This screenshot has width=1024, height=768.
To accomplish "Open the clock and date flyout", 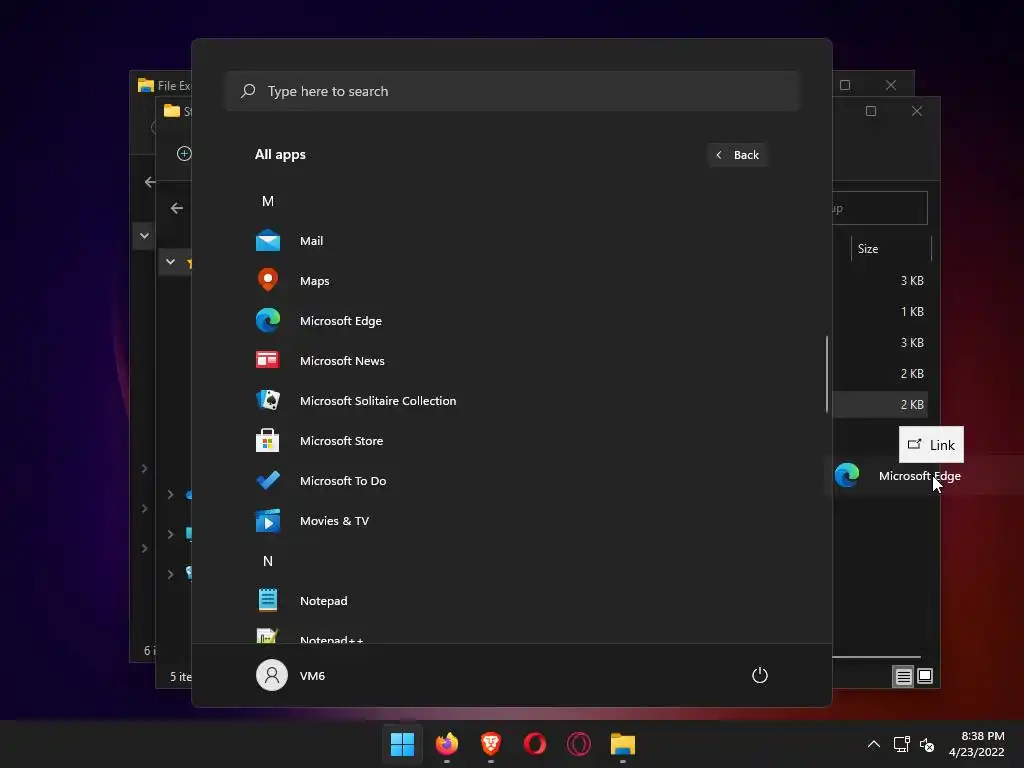I will point(976,744).
